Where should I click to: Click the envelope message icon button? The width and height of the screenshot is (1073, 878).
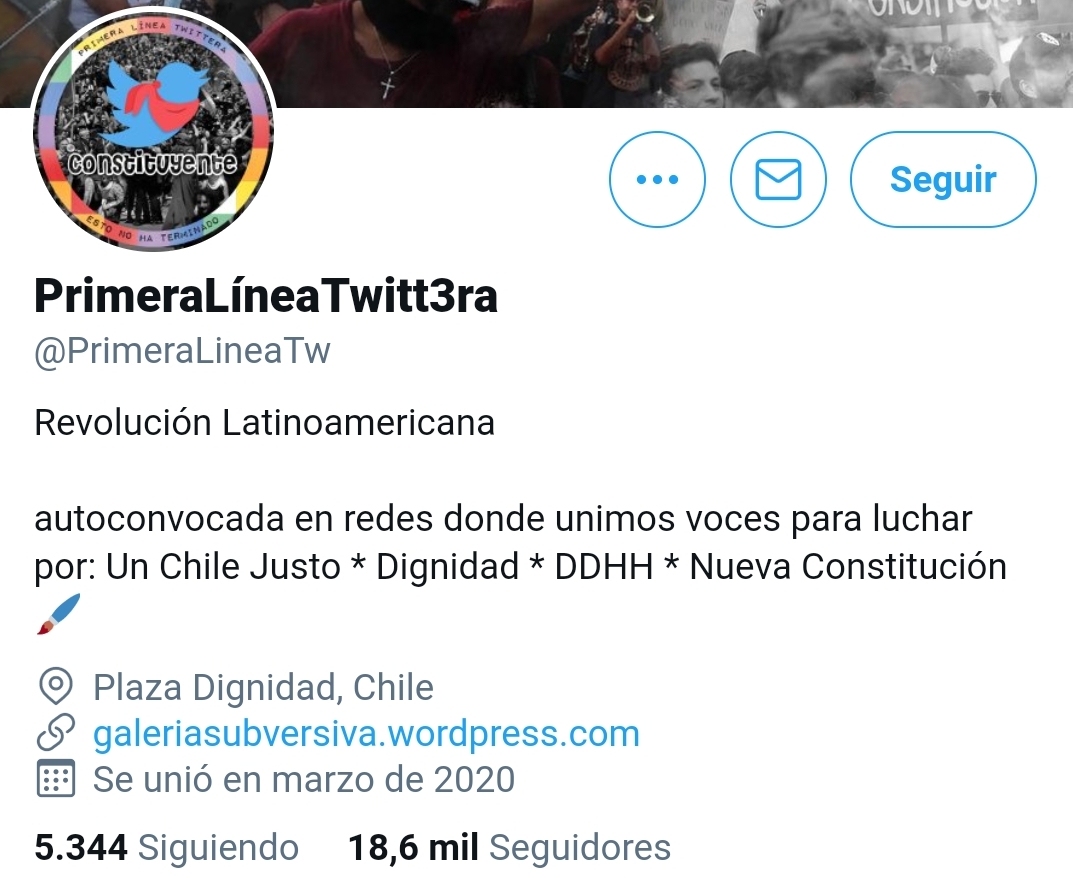[x=778, y=179]
